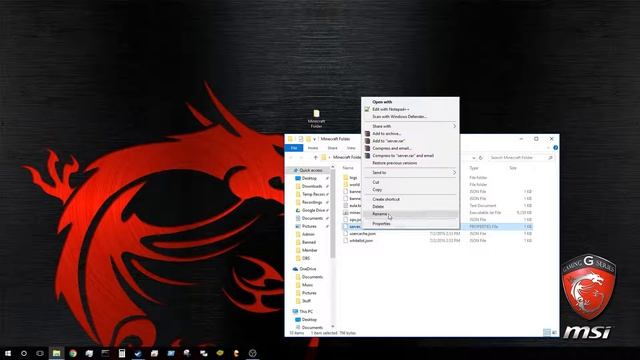The height and width of the screenshot is (360, 640).
Task: Click the Notepad++ icon in context menu
Action: coord(367,109)
